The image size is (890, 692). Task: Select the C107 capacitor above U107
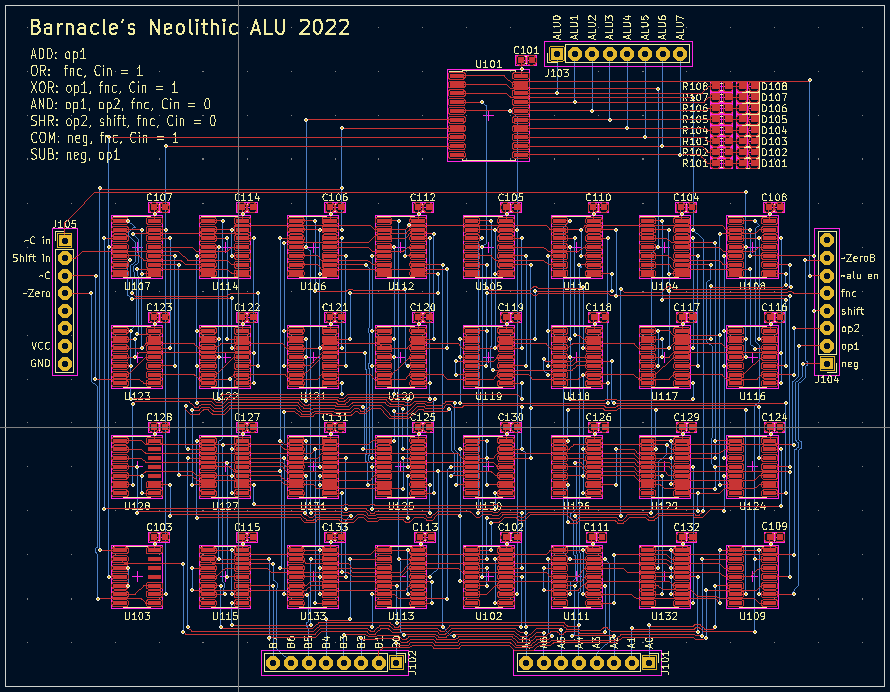coord(159,207)
